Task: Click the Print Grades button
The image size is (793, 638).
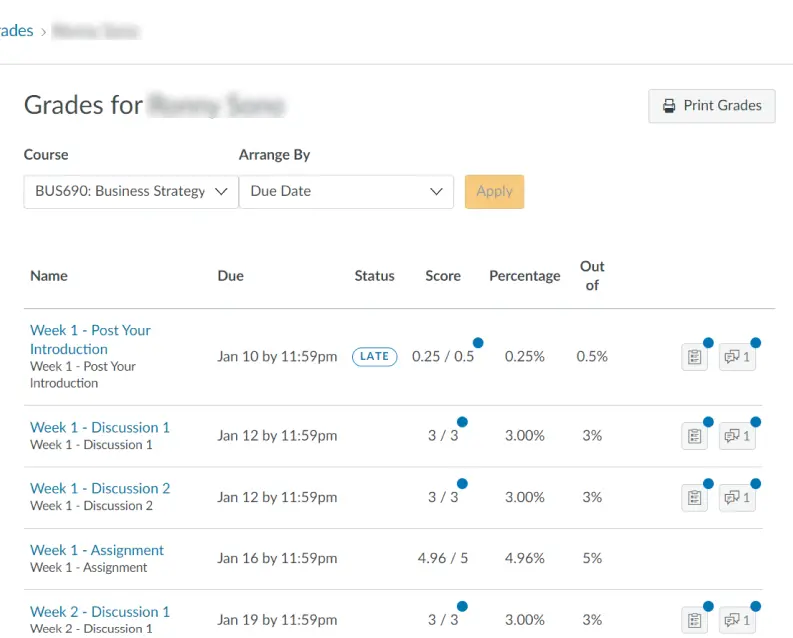Action: pyautogui.click(x=712, y=106)
